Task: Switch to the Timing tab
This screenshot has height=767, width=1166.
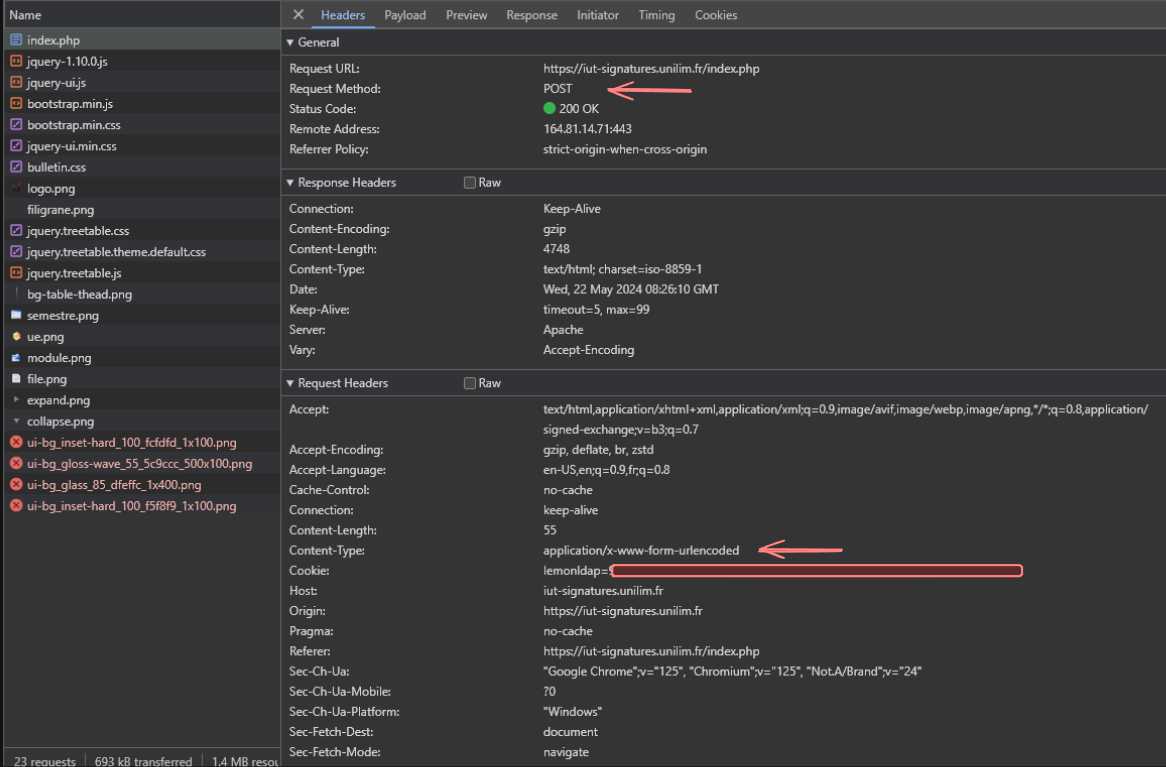Action: 656,15
